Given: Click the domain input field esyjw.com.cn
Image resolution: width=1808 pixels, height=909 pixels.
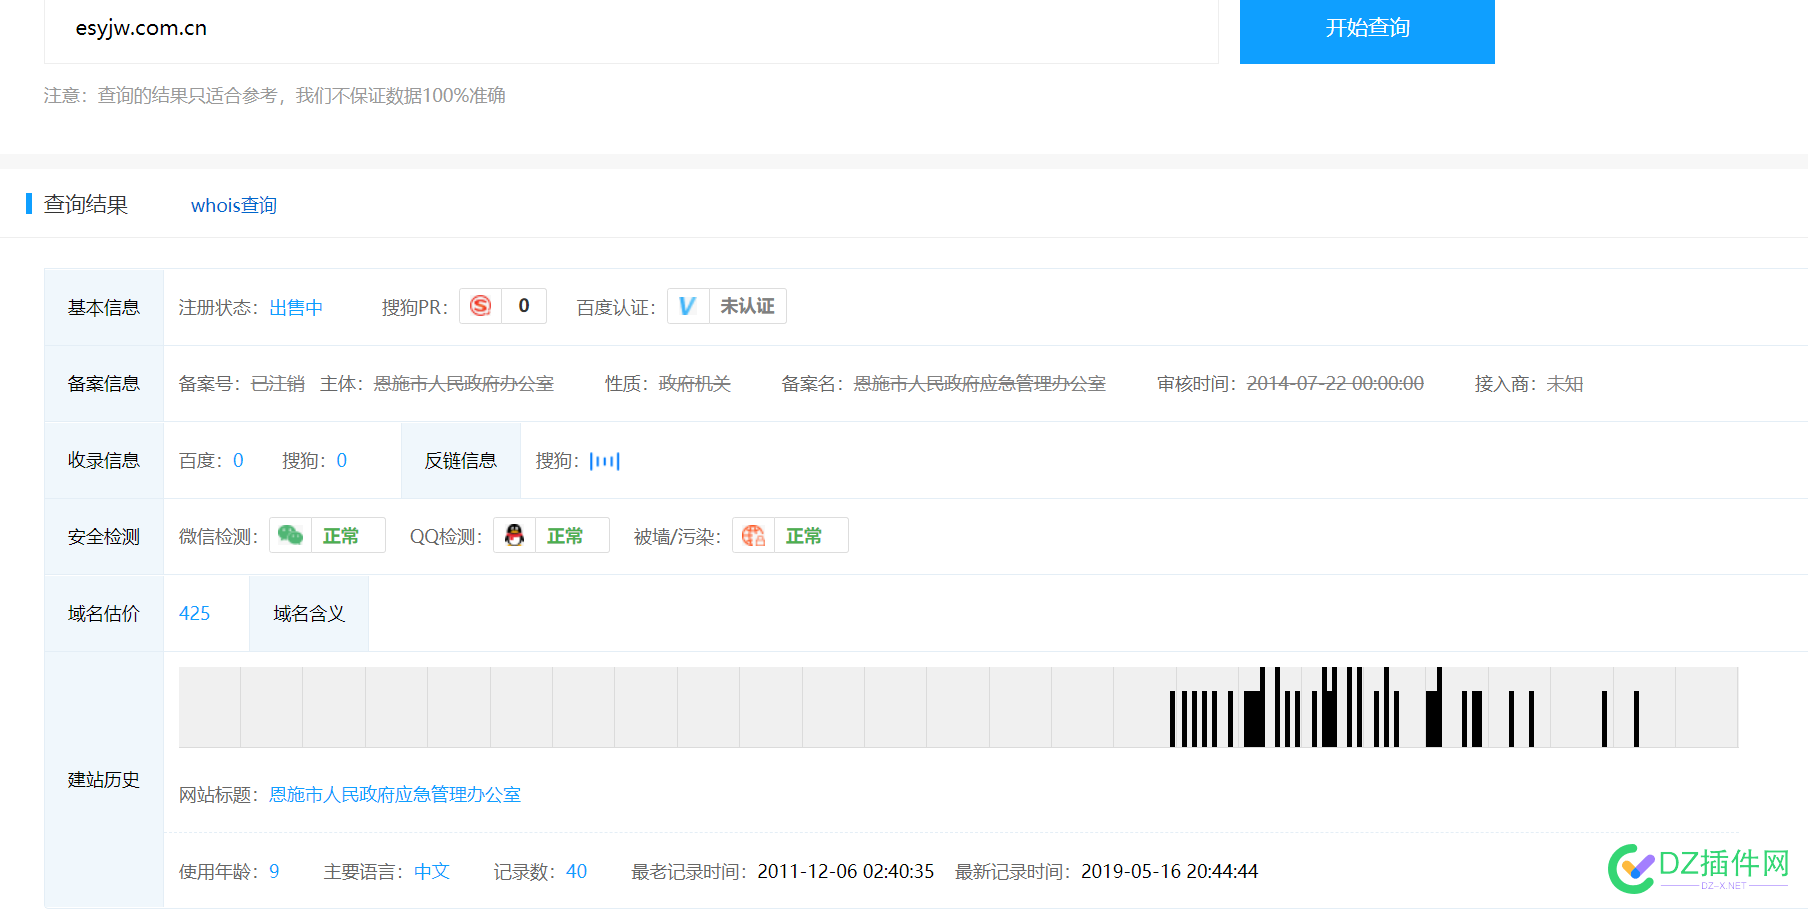Looking at the screenshot, I should (x=631, y=30).
